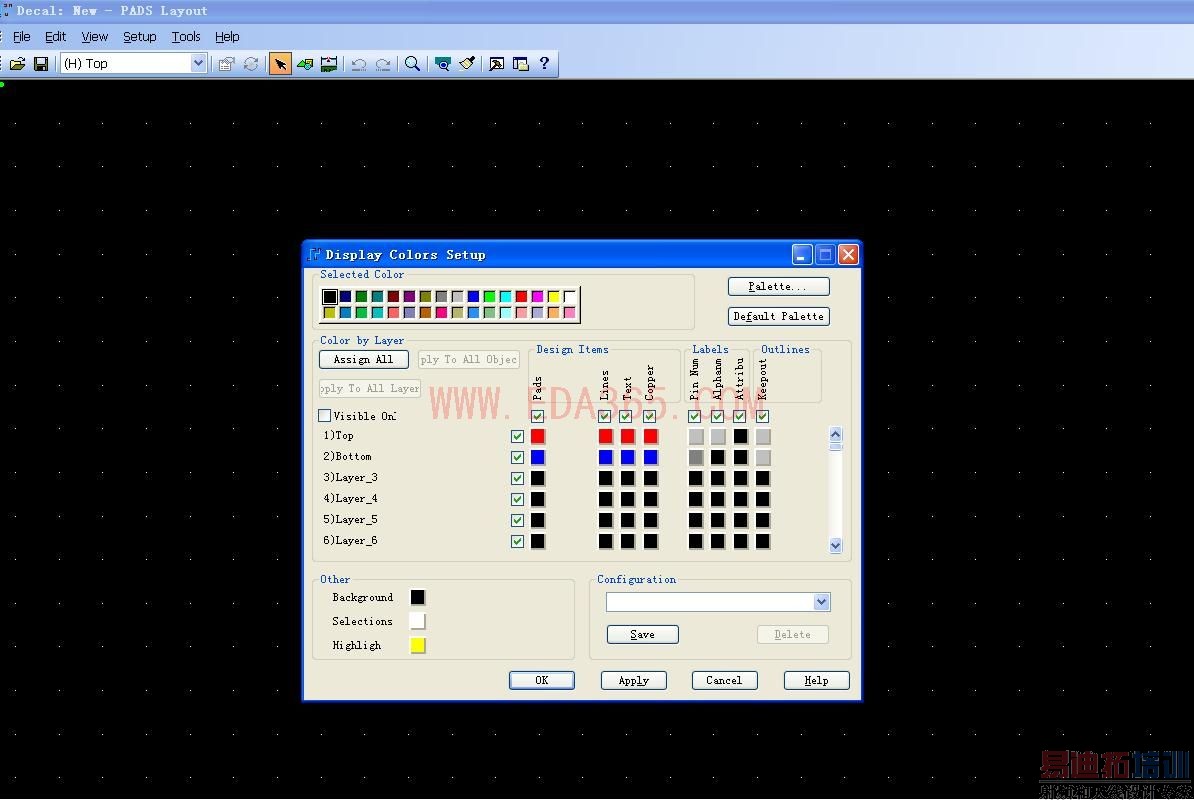Click the Default Palette button

(x=778, y=316)
